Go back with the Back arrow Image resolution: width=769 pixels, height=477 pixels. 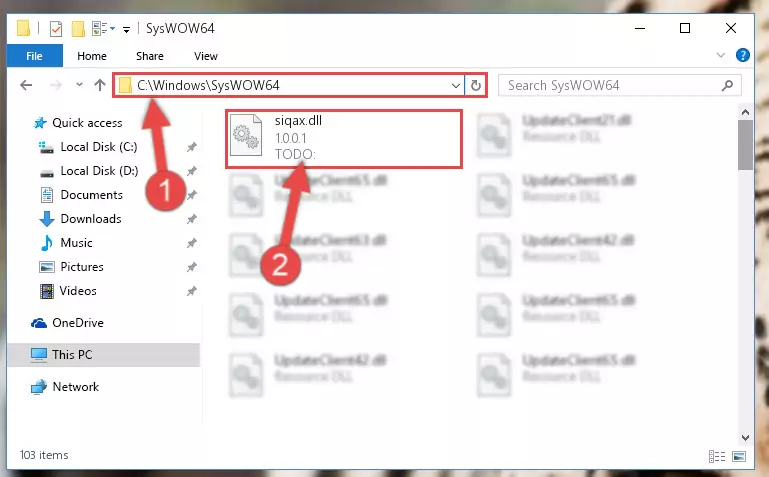(x=26, y=85)
